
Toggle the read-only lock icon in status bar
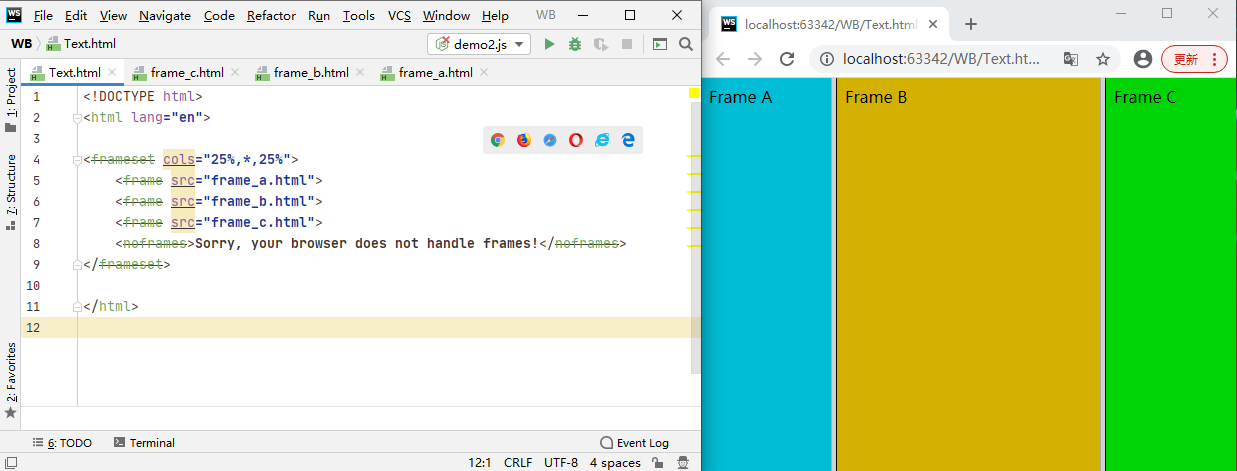point(657,463)
